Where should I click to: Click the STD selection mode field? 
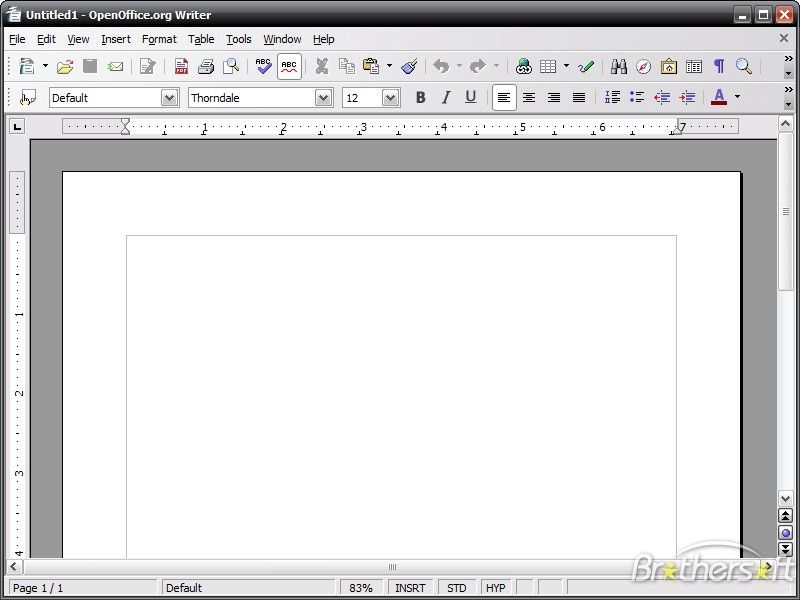(x=457, y=588)
